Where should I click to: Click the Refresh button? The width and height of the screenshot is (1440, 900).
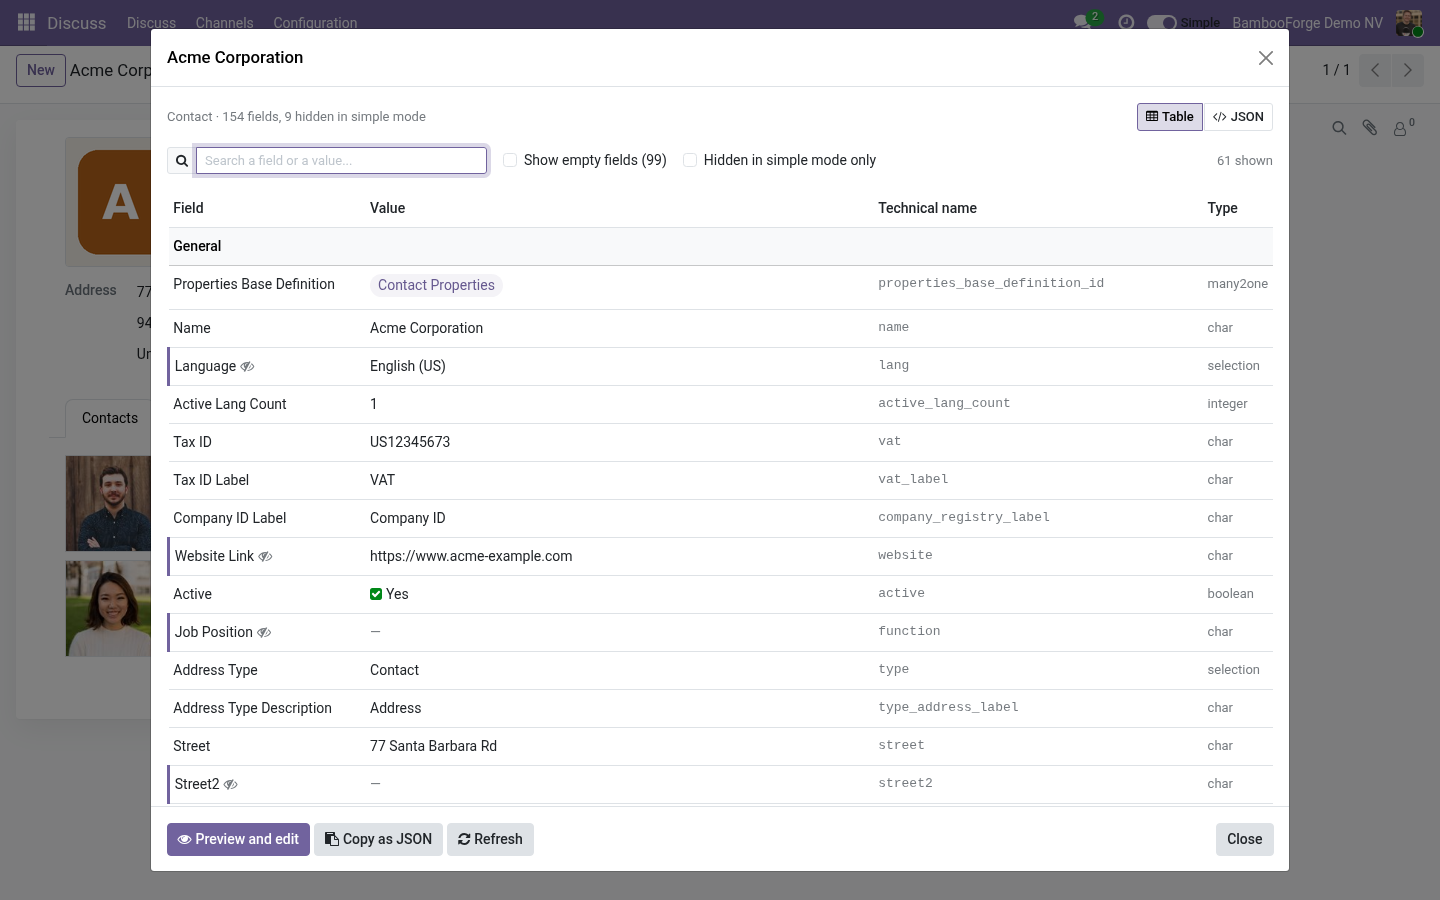tap(490, 839)
